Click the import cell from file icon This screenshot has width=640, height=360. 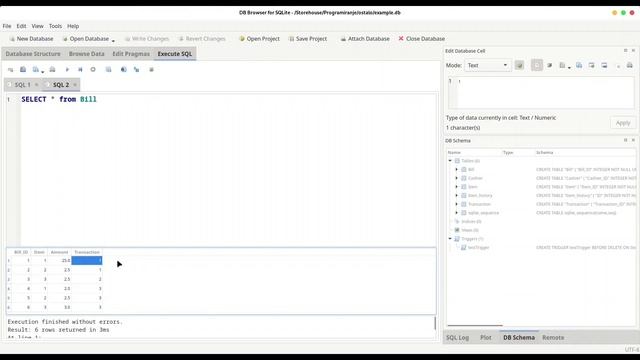click(x=591, y=65)
